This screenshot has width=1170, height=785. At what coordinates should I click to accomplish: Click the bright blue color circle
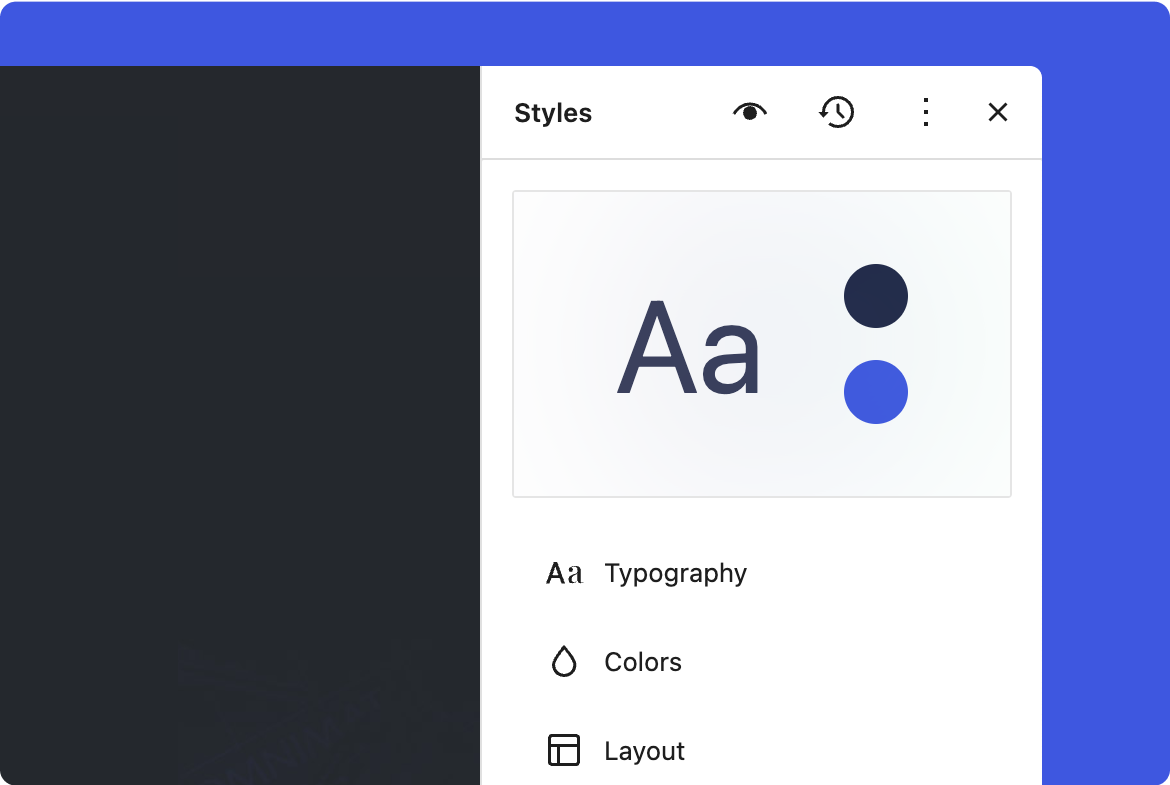tap(876, 392)
